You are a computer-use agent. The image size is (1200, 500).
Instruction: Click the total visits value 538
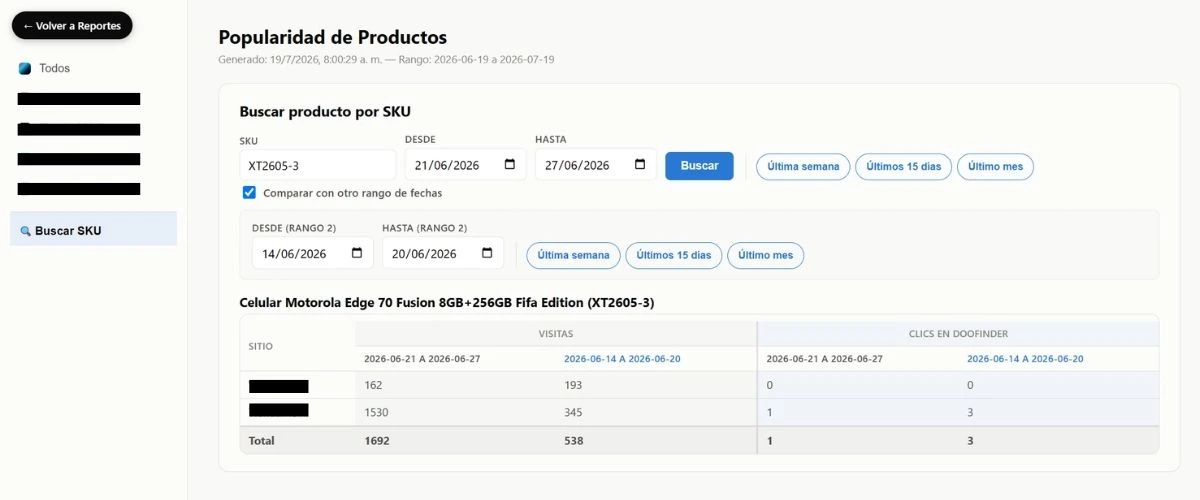(573, 441)
